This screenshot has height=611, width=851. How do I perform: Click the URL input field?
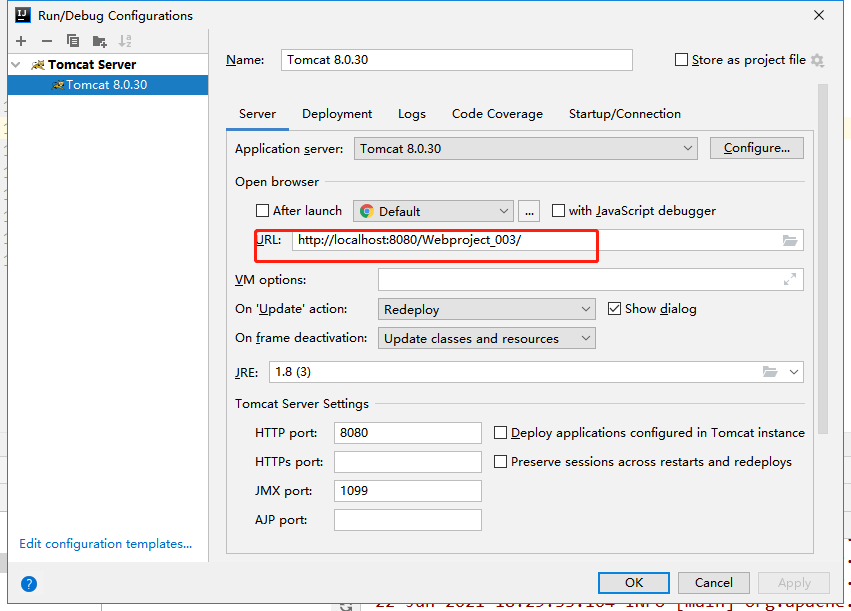click(x=548, y=240)
